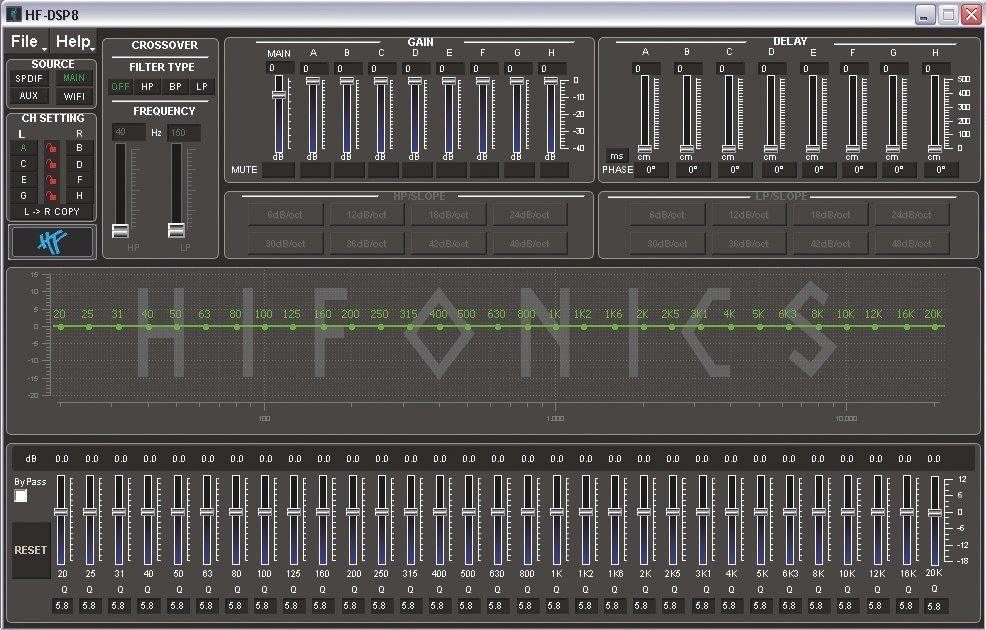This screenshot has height=630, width=986.
Task: Select WIFI as the audio source
Action: [x=74, y=96]
